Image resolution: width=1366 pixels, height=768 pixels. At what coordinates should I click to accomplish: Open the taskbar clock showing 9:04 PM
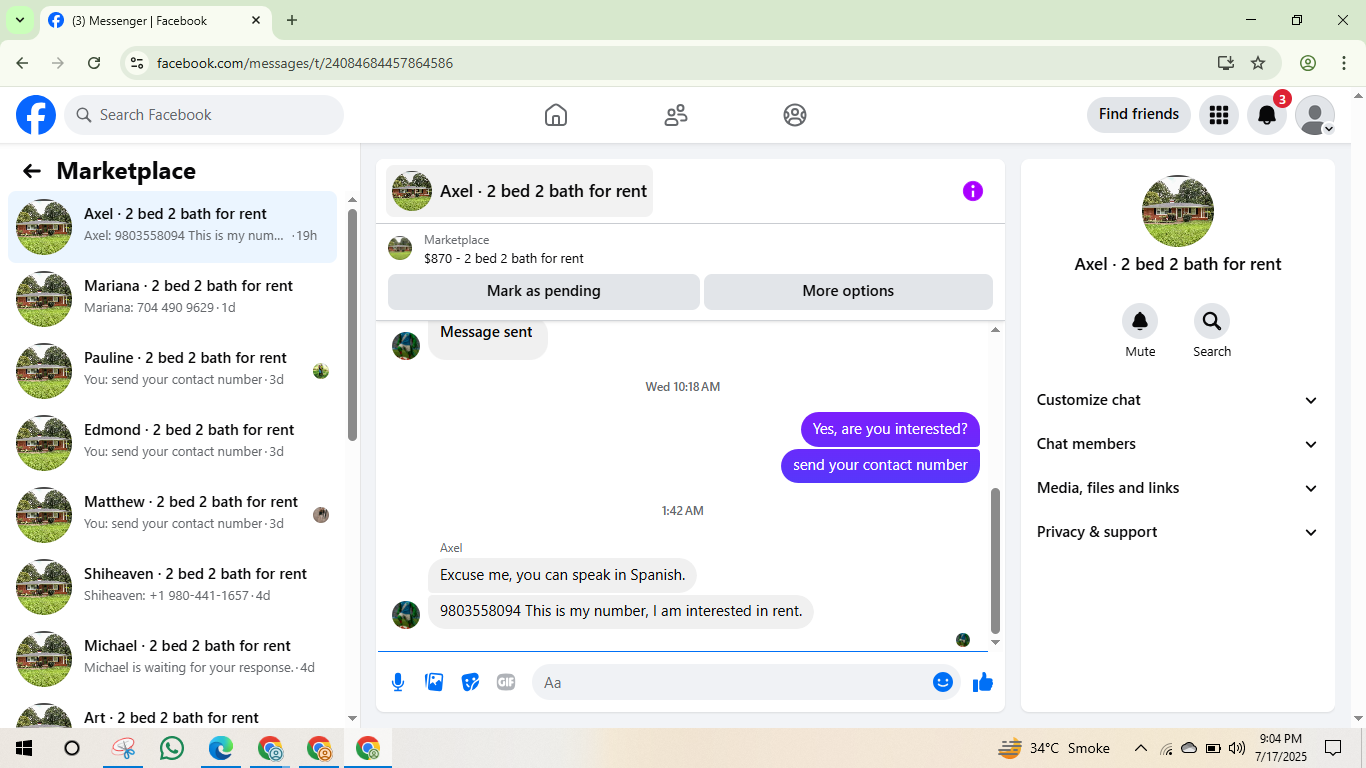pyautogui.click(x=1280, y=748)
